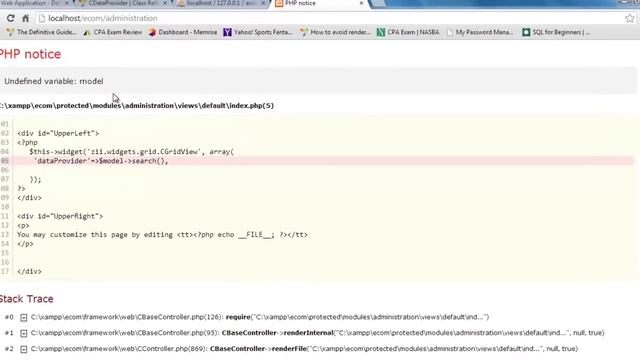Click the Memrise bookmark favicon

152,32
